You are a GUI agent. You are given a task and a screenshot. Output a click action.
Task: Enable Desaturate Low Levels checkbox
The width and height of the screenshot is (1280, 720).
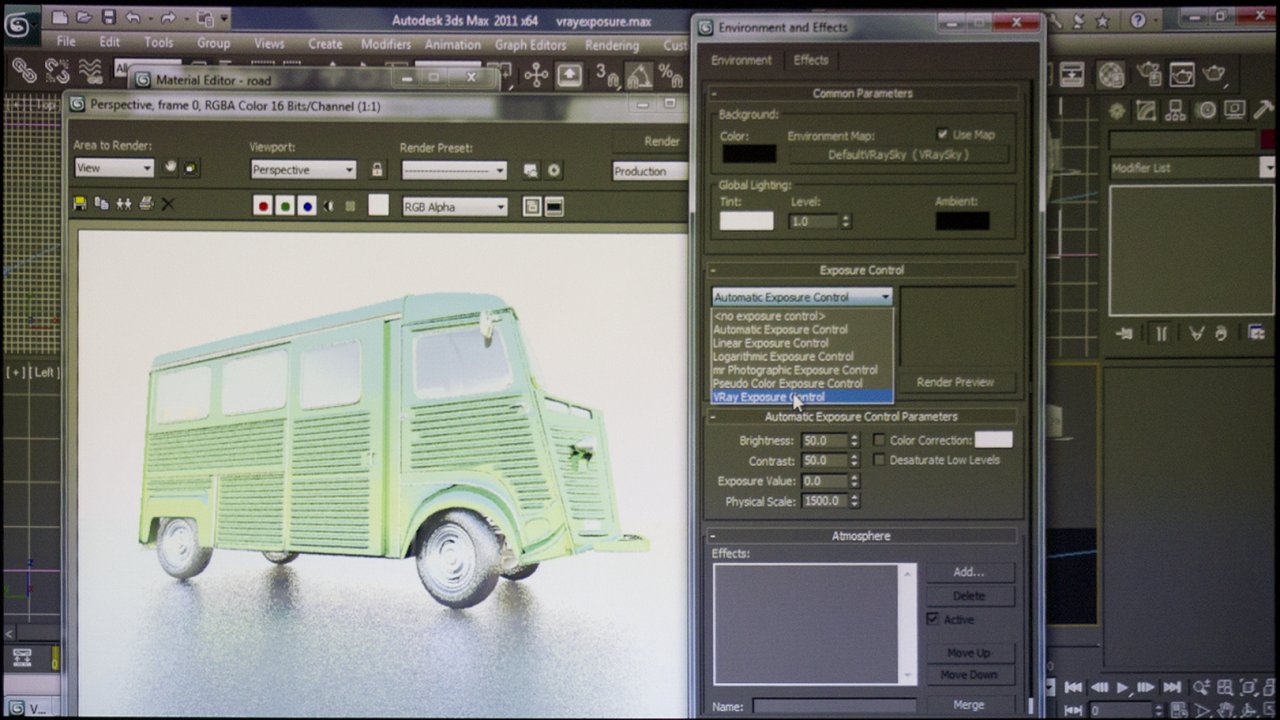point(879,460)
